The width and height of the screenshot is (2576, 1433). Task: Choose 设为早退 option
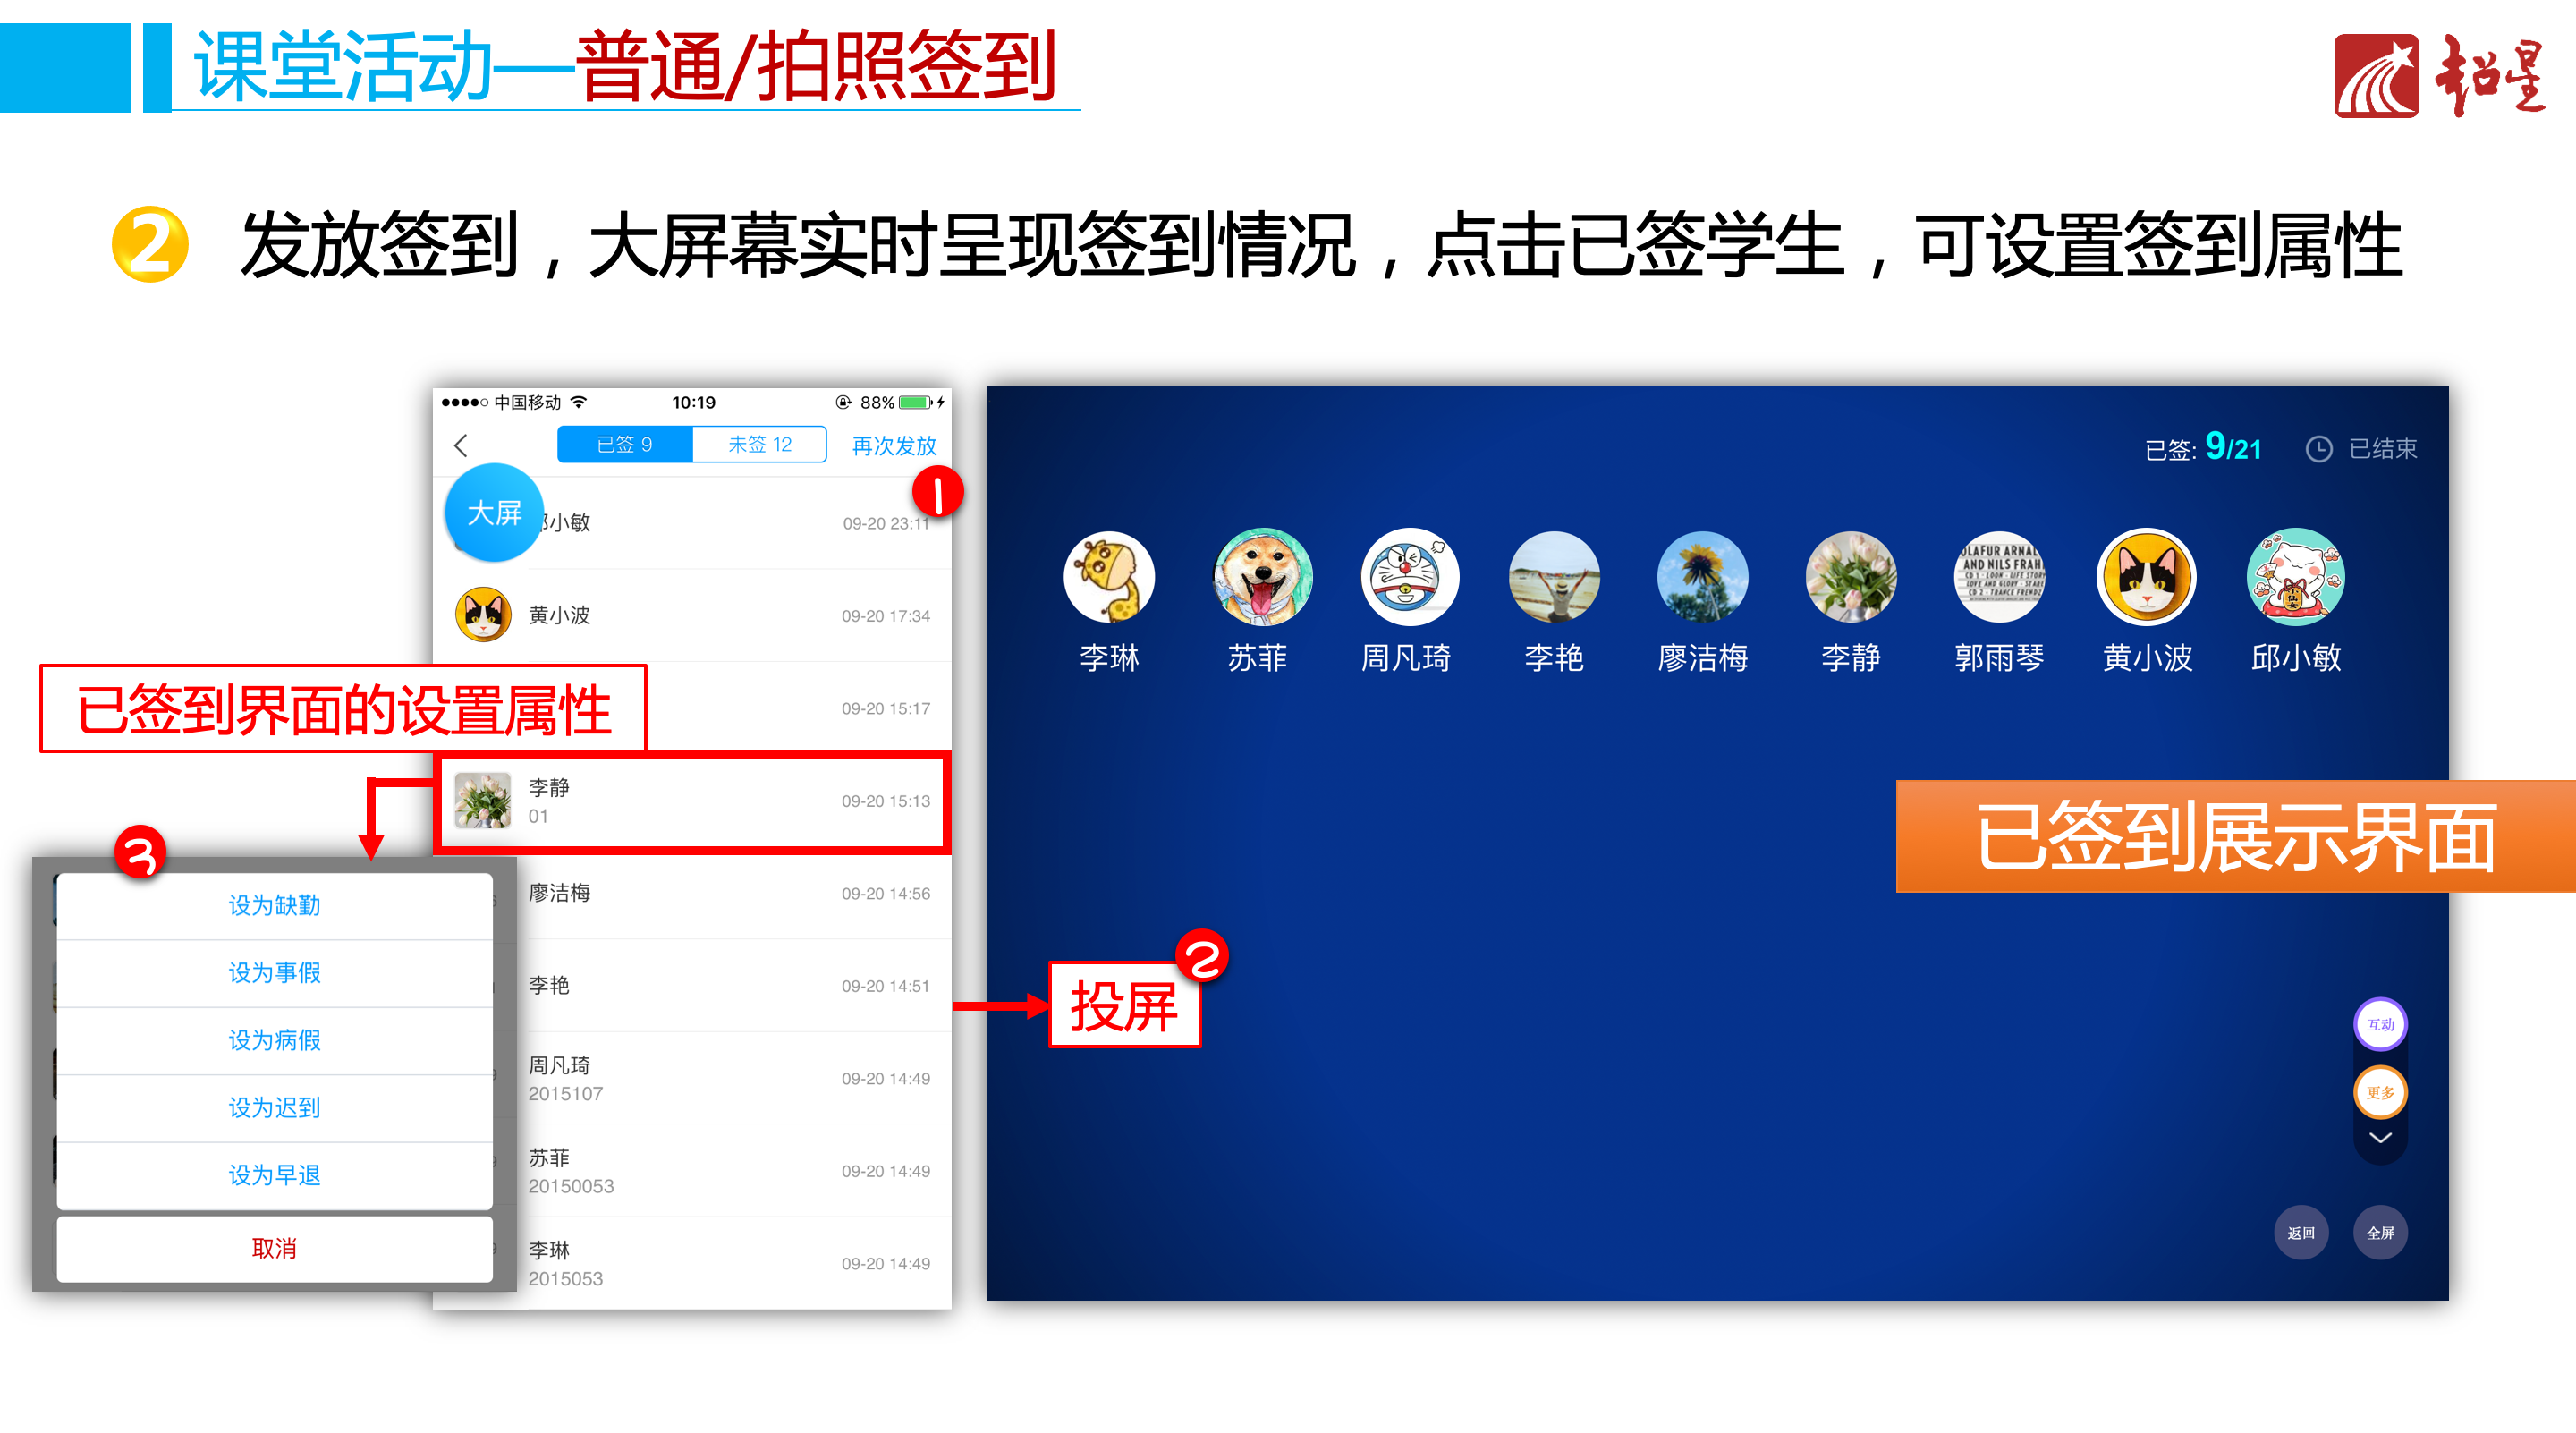(x=275, y=1175)
